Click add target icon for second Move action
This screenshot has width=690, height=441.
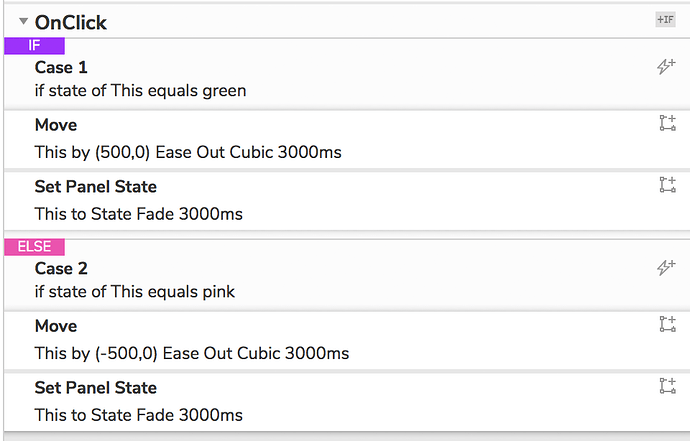(x=668, y=324)
